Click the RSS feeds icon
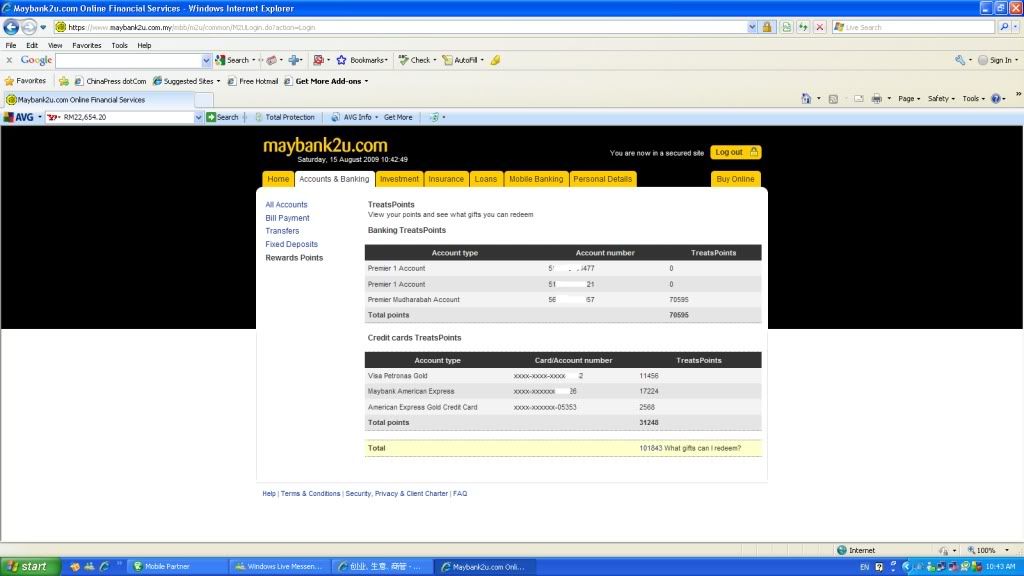Image resolution: width=1024 pixels, height=576 pixels. [x=833, y=99]
